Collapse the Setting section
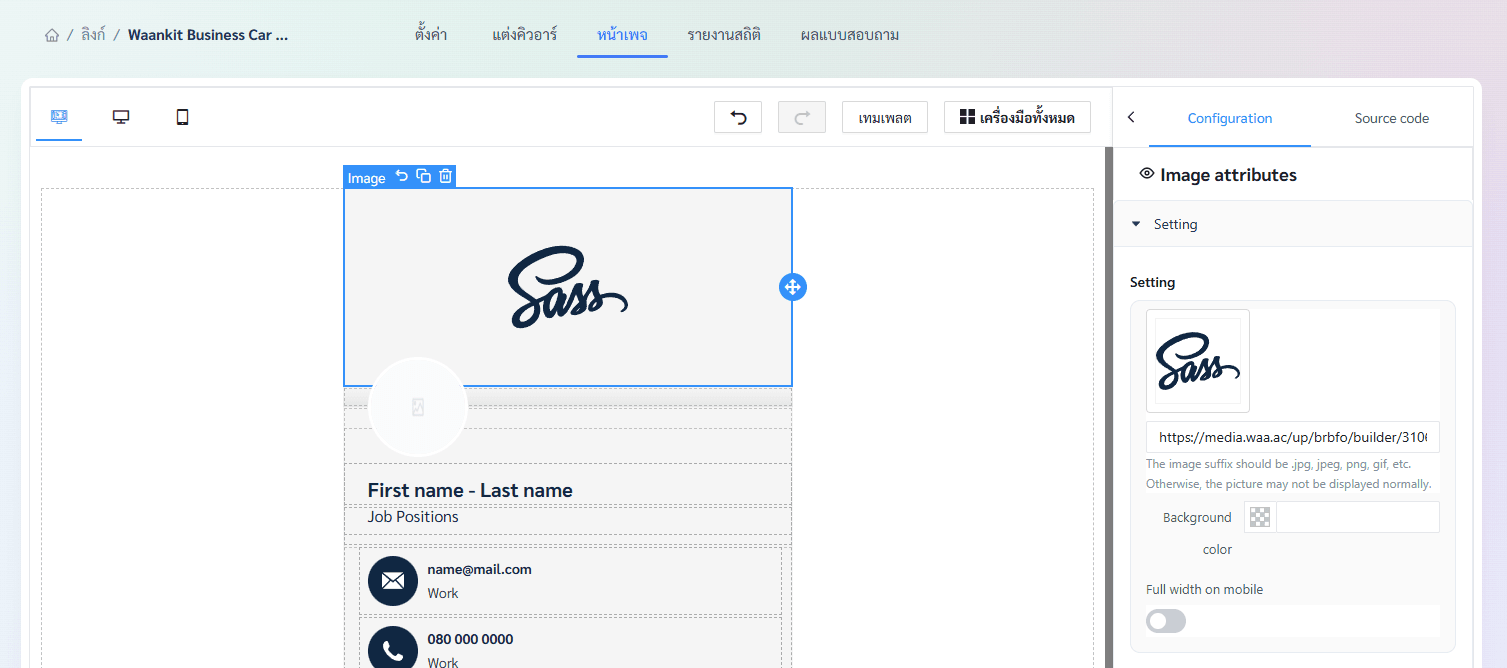Screen dimensions: 1507x668 point(1293,224)
